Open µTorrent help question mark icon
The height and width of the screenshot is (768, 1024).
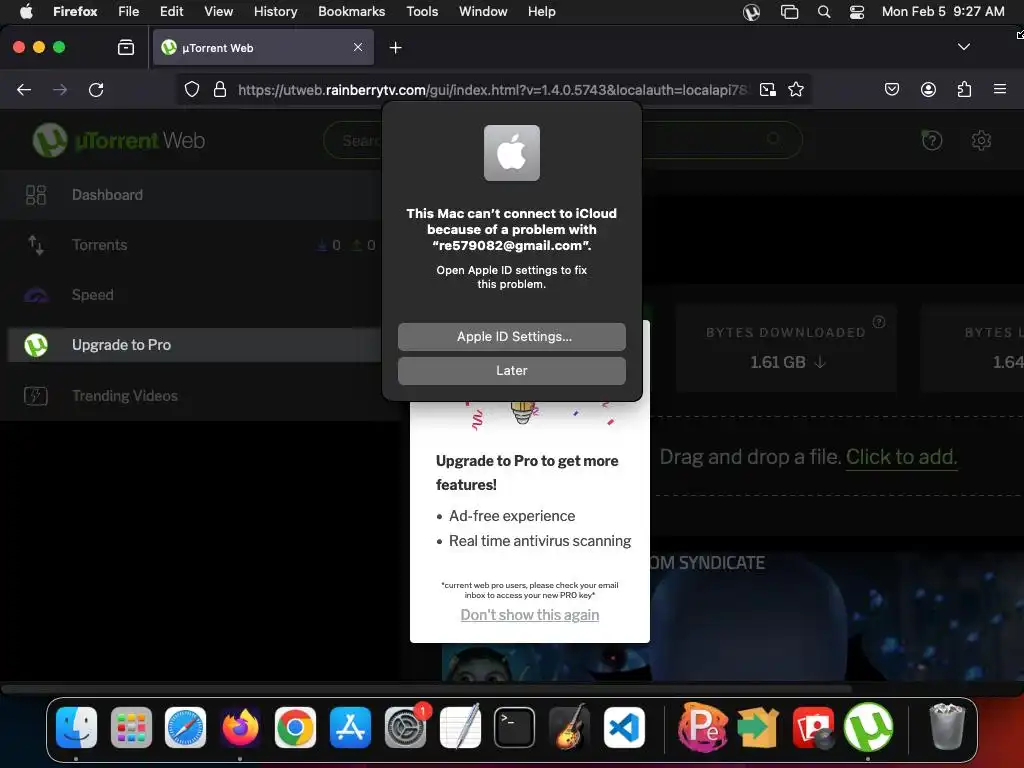coord(932,140)
